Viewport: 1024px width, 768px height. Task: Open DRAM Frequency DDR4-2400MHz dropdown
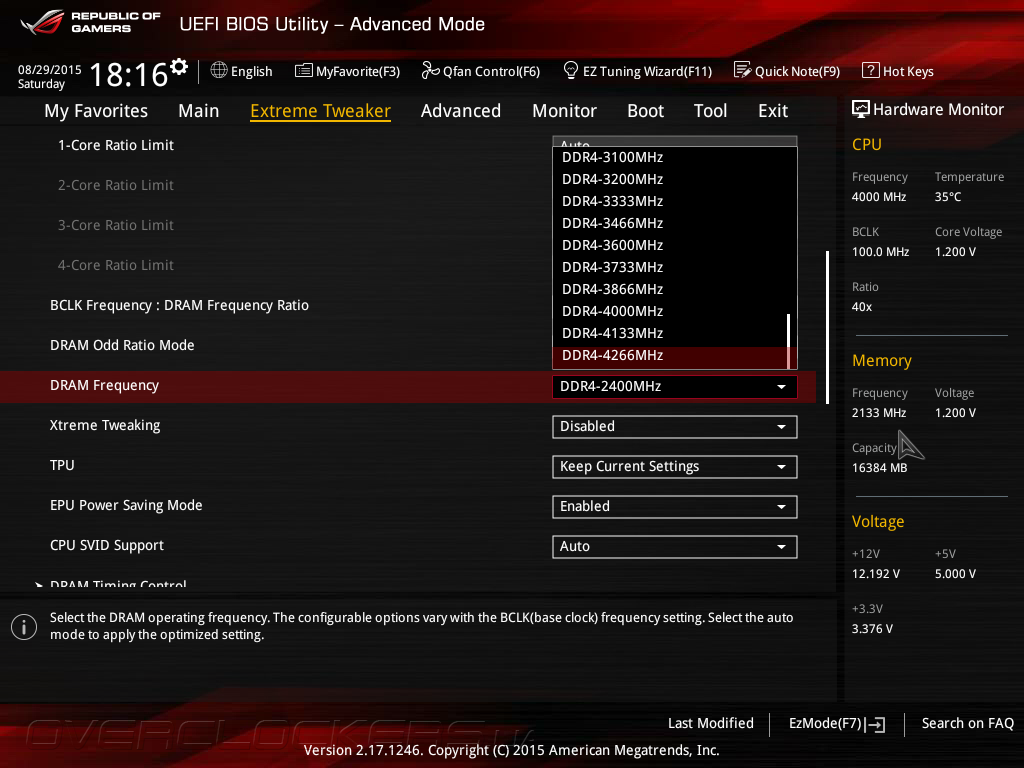coord(675,387)
